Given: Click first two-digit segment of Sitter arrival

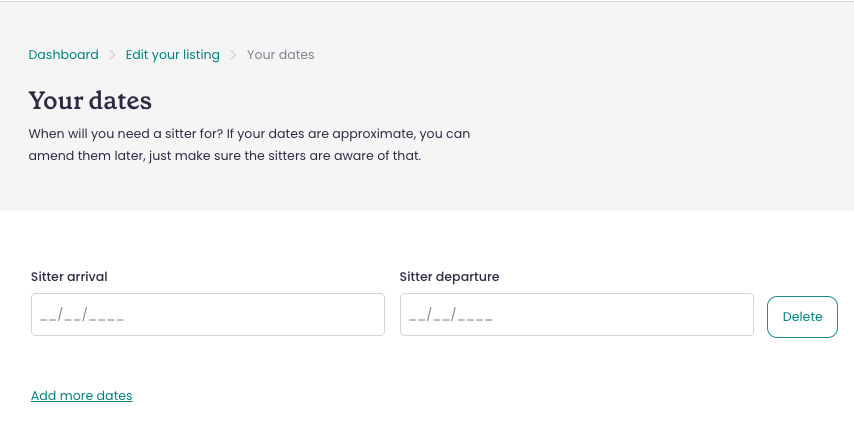Looking at the screenshot, I should pos(48,316).
